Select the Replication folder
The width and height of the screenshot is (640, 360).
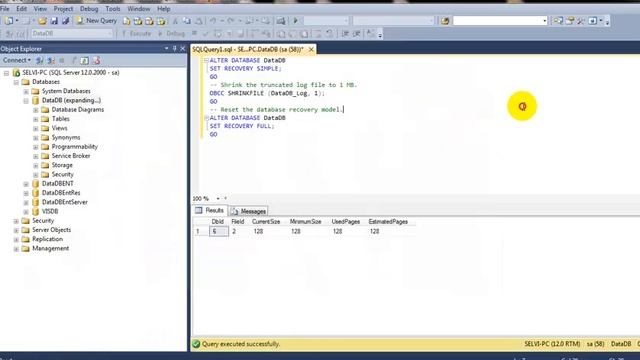tap(47, 239)
